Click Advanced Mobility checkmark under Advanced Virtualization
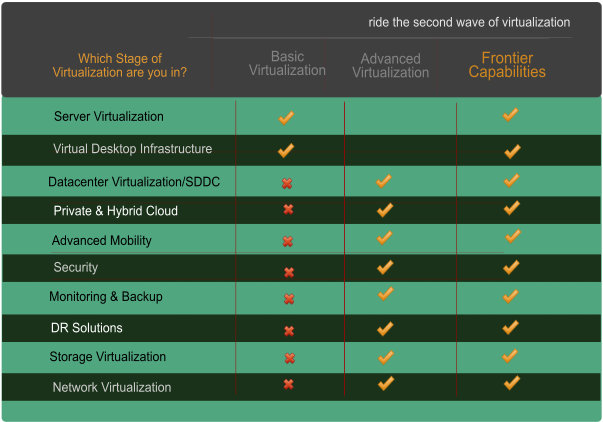Image resolution: width=603 pixels, height=422 pixels. (385, 238)
